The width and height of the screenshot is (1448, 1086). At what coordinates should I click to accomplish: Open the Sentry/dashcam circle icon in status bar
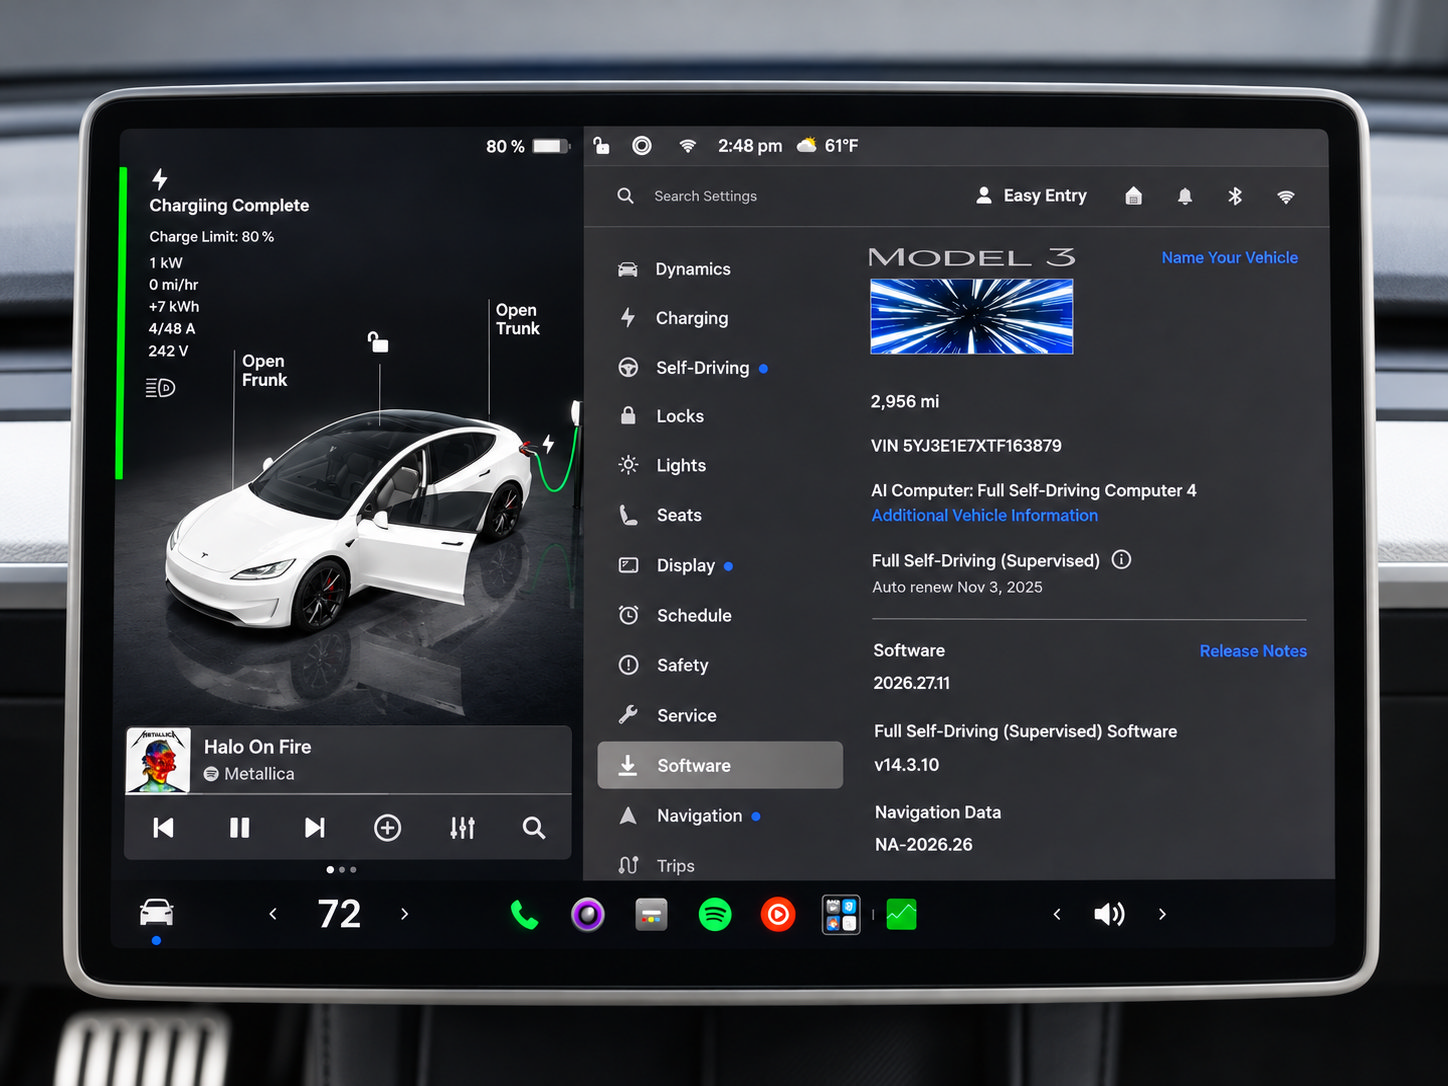(x=642, y=146)
